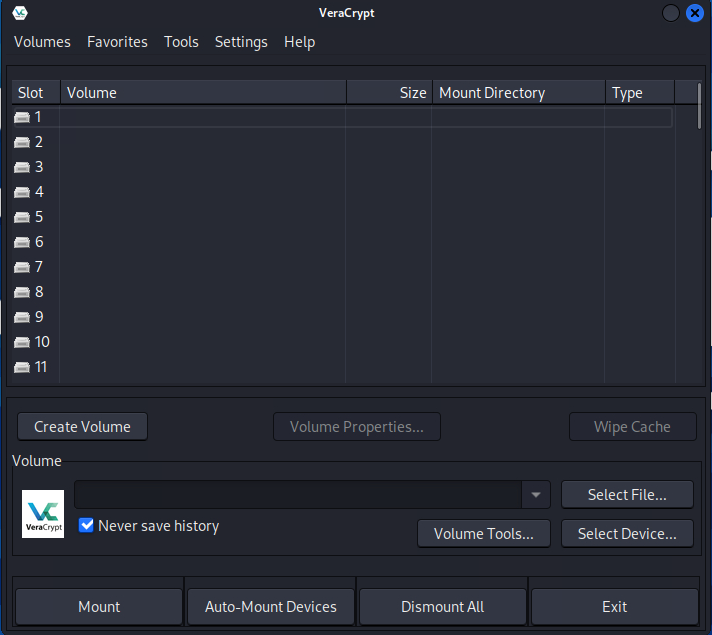
Task: Click the Dismount All button
Action: click(443, 607)
